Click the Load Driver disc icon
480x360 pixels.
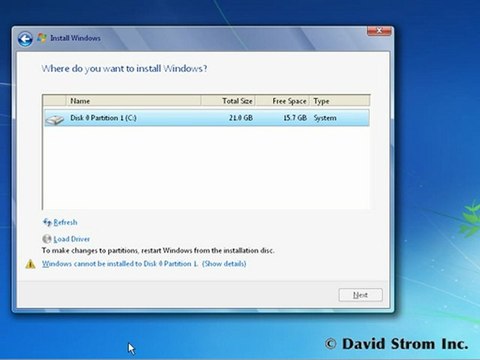[x=47, y=239]
